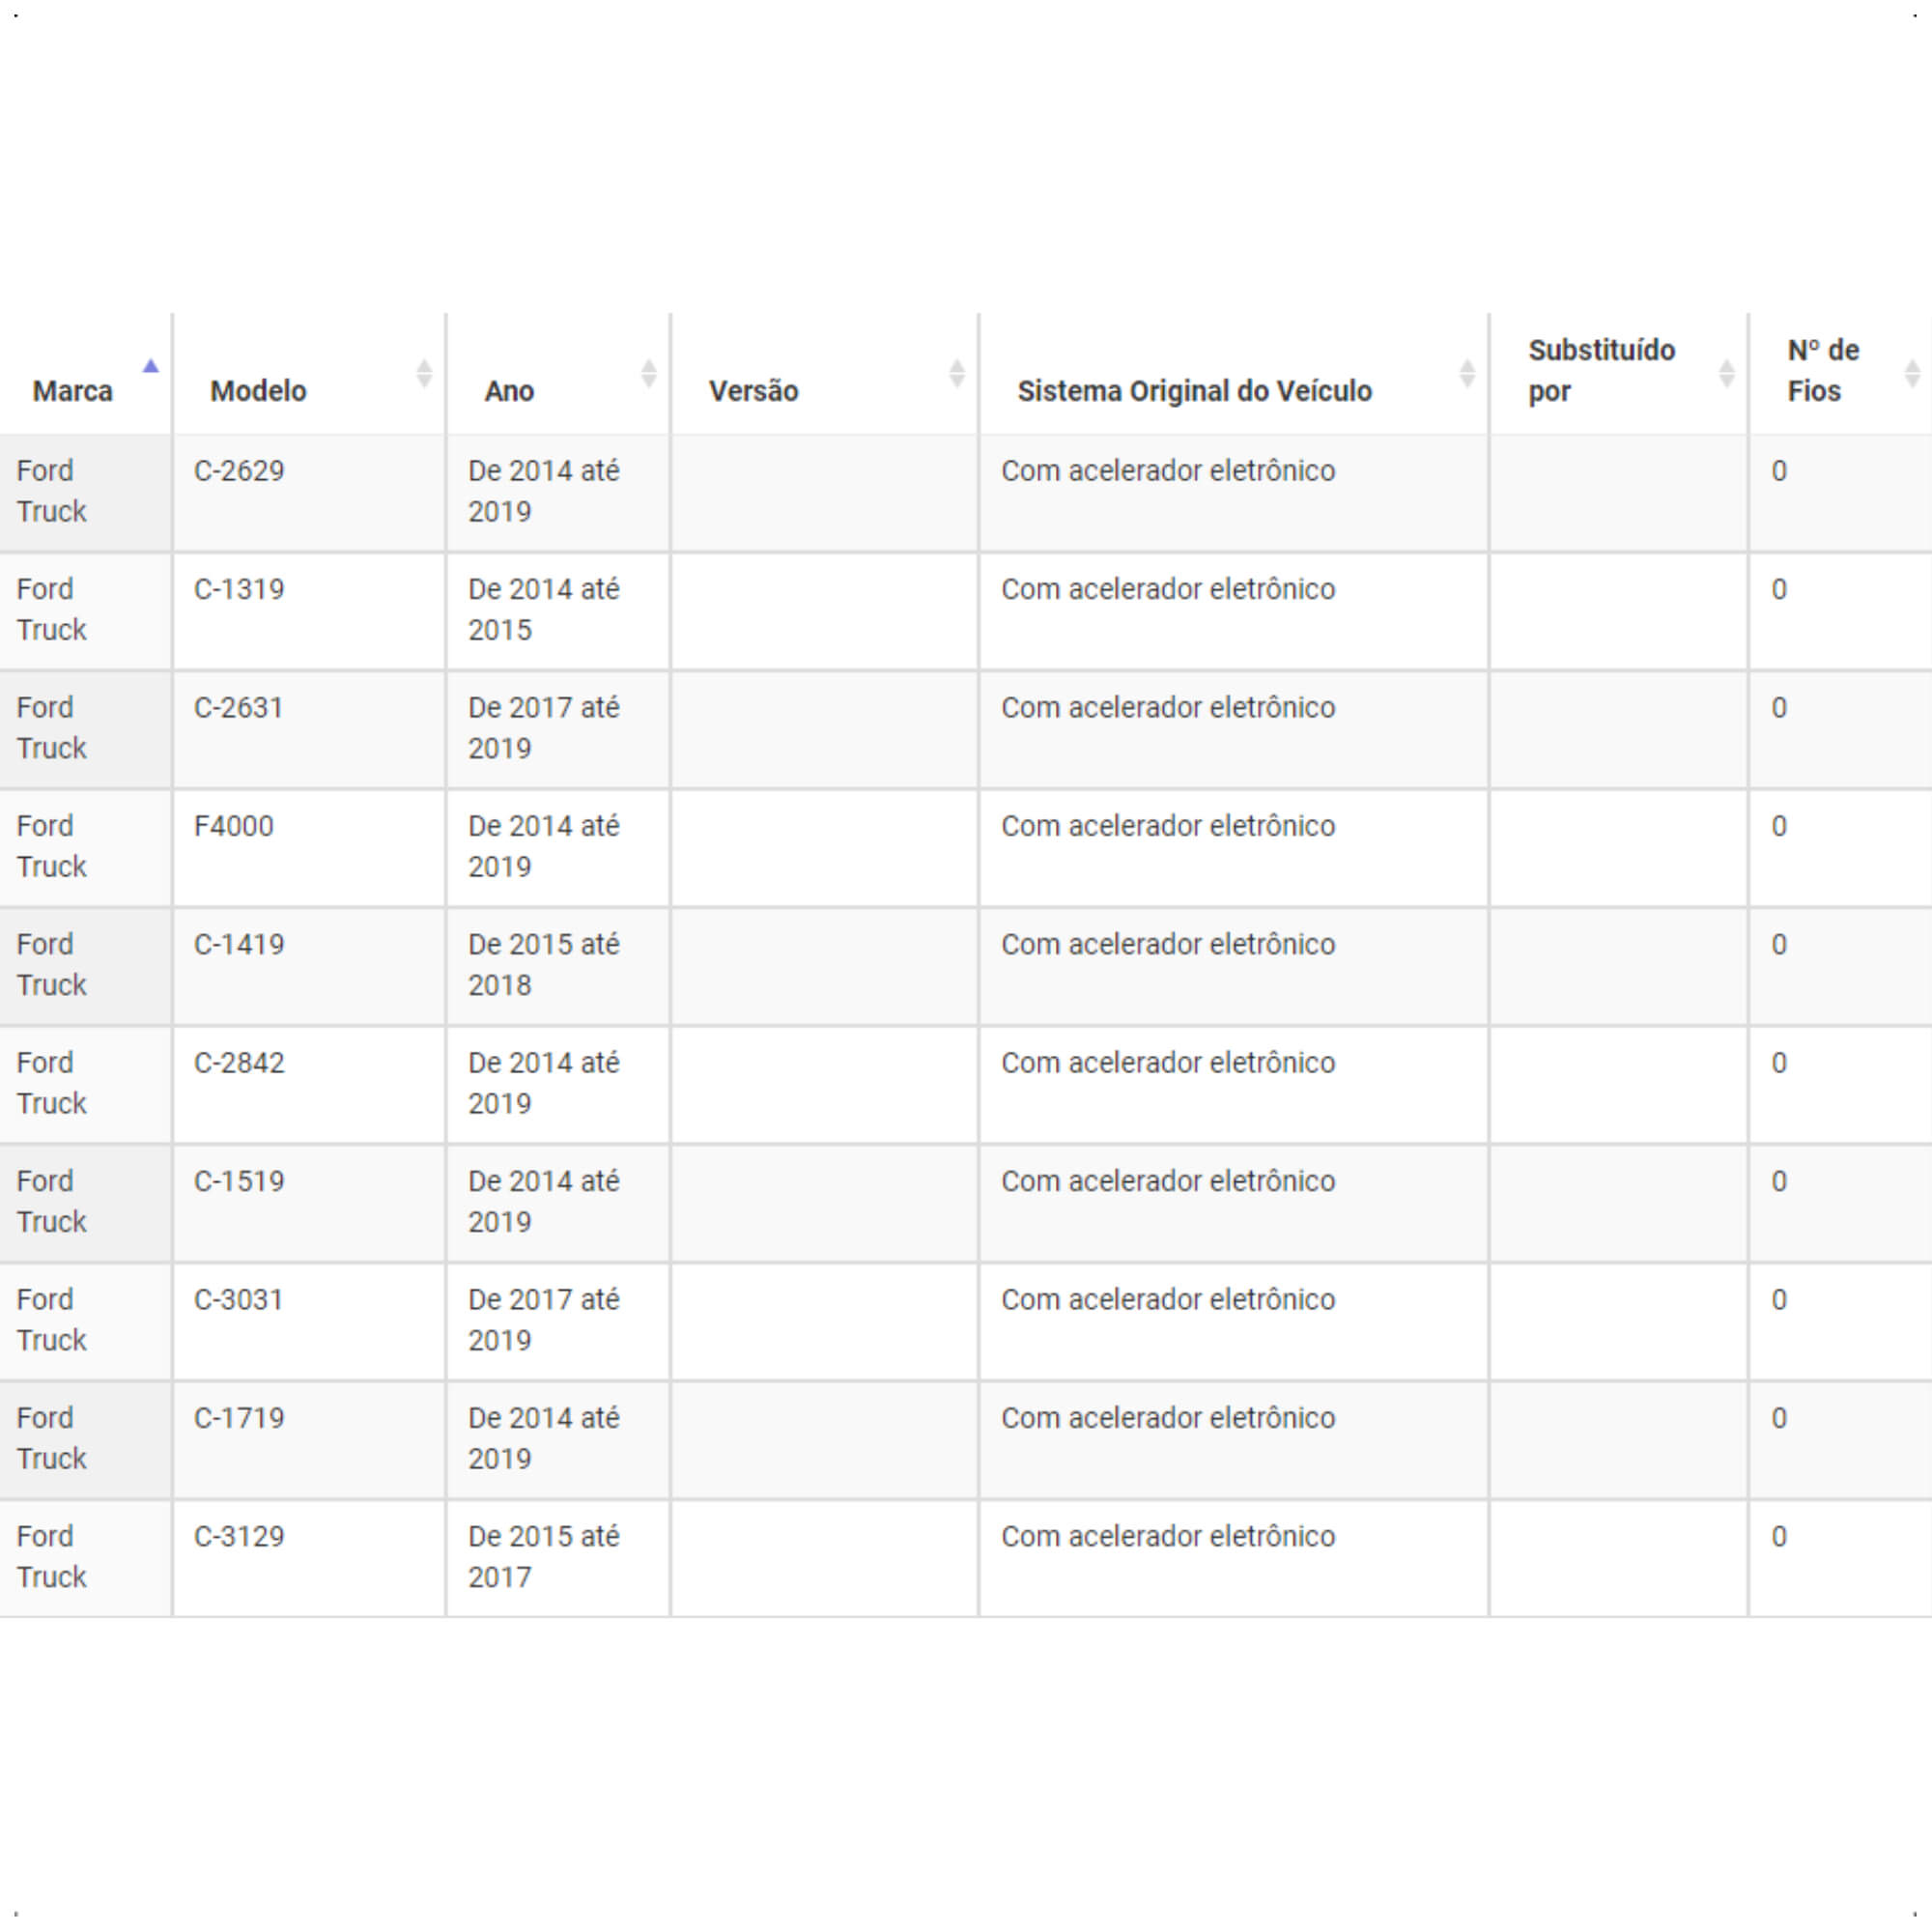1932x1932 pixels.
Task: Select the C-1719 model cell
Action: 309,1439
